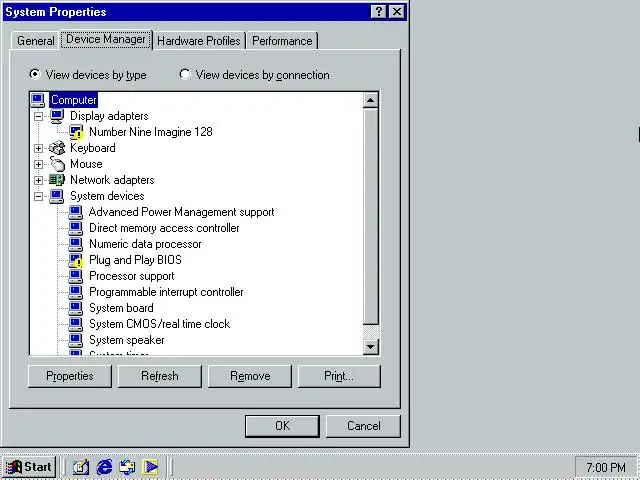Click the System board device icon

click(76, 308)
